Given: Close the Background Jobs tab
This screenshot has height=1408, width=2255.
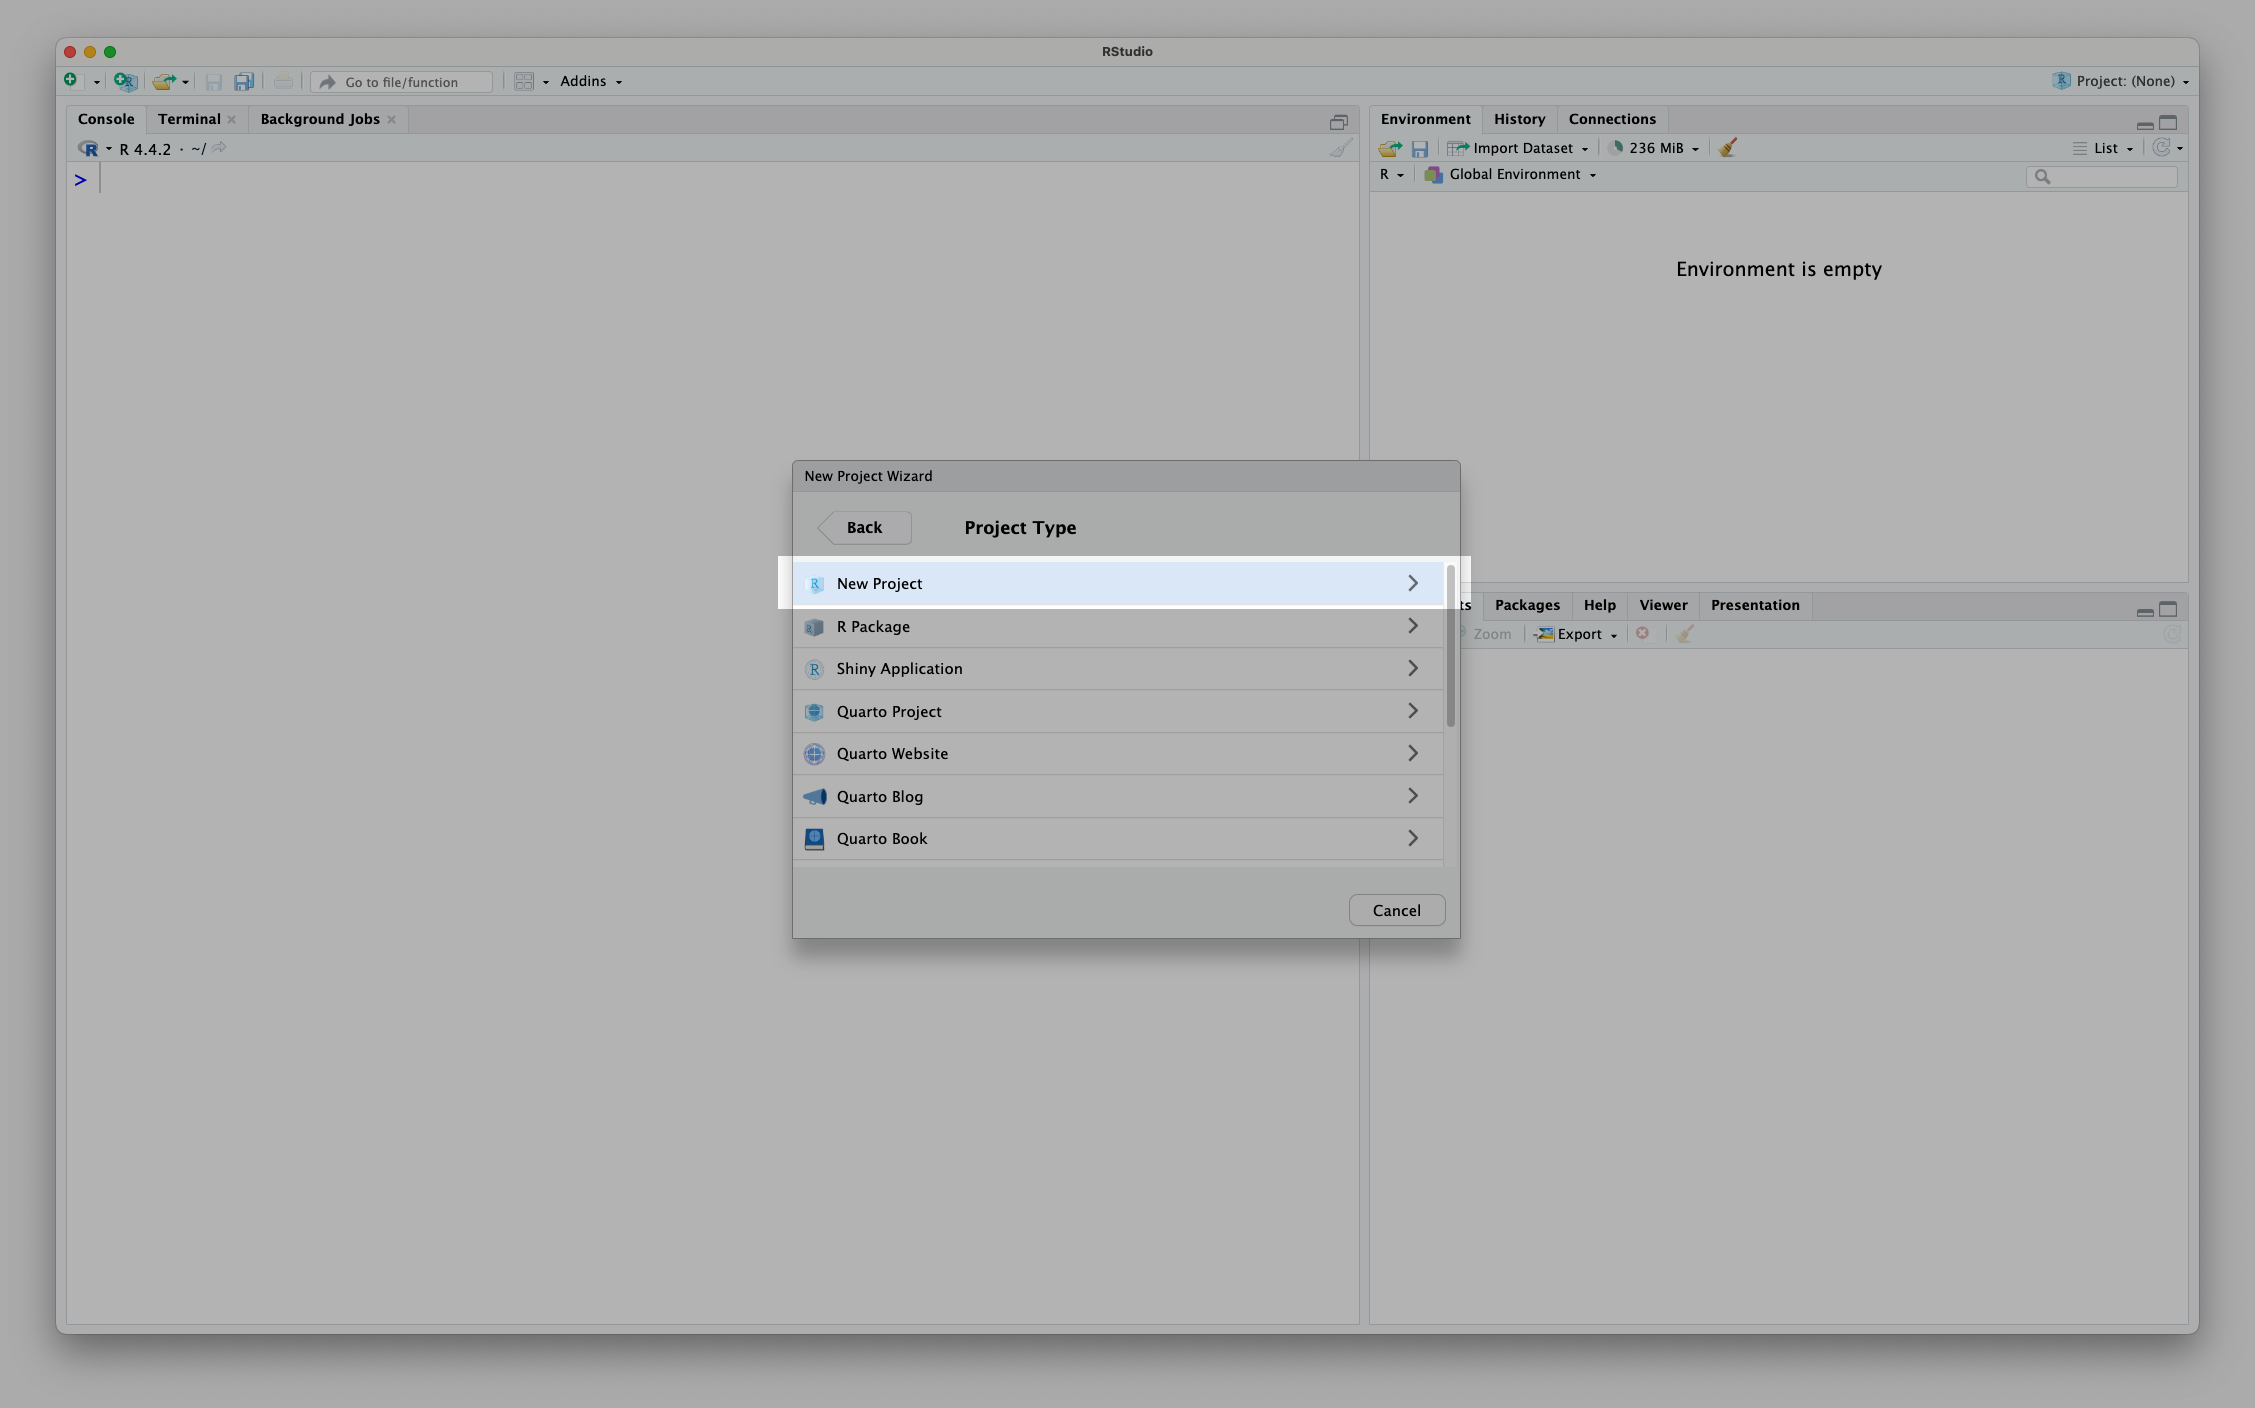Looking at the screenshot, I should point(391,120).
